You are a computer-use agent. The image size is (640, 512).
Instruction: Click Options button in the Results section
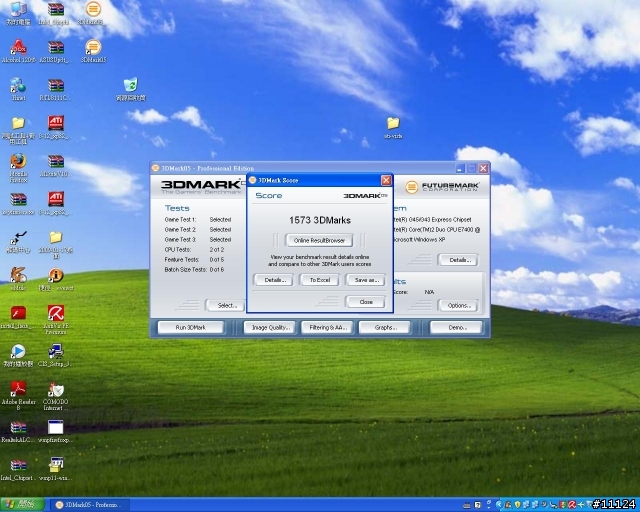tap(458, 305)
